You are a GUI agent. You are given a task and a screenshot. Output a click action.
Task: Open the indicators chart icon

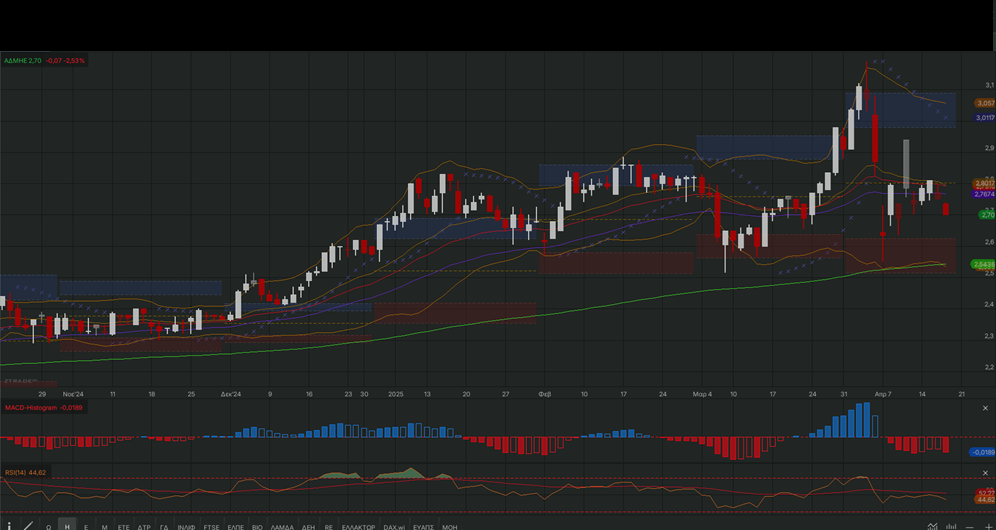tap(932, 526)
